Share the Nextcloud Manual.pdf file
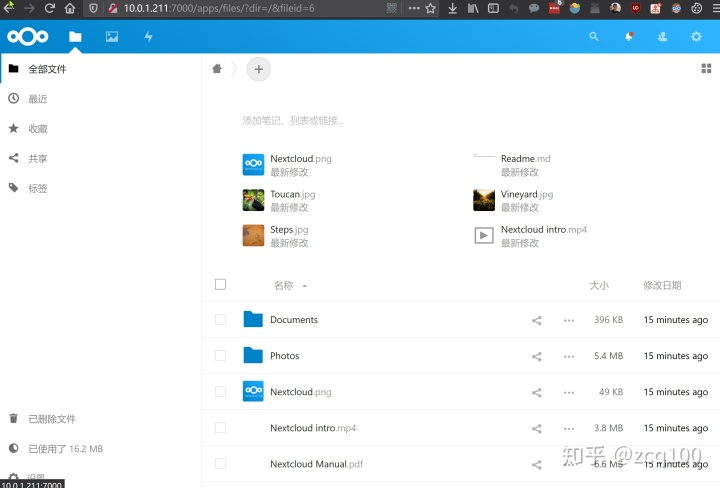Screen dimensions: 720x488 click(x=536, y=465)
